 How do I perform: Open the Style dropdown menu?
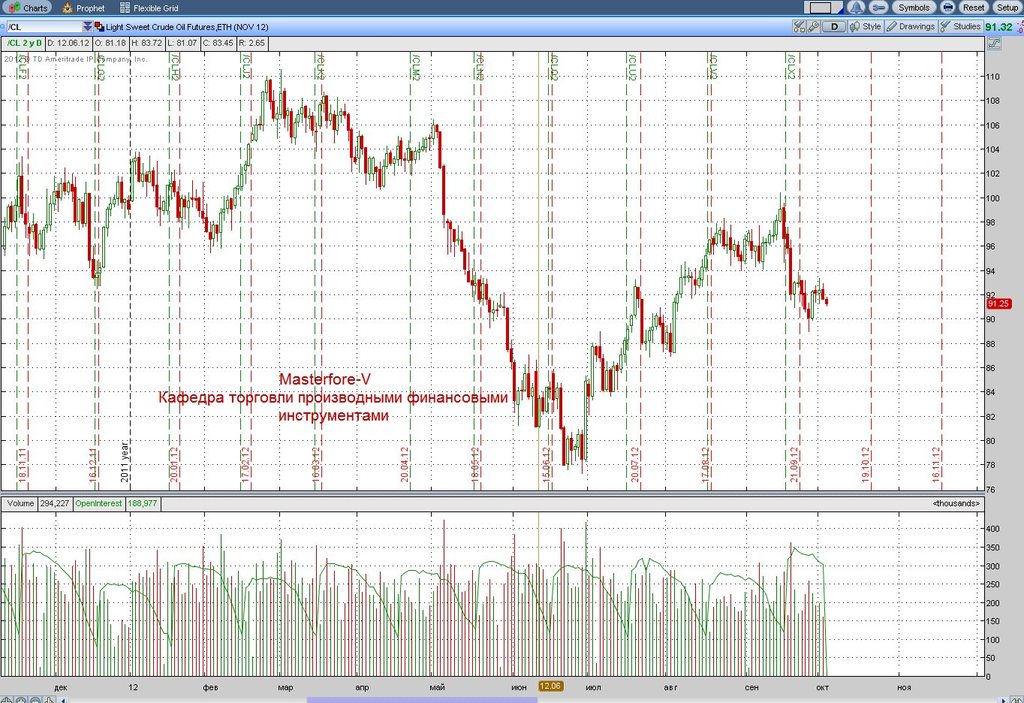click(x=866, y=27)
